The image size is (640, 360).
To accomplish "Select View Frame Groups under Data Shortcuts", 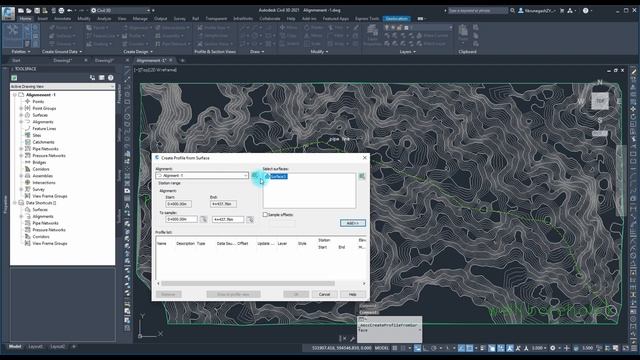I will 50,243.
